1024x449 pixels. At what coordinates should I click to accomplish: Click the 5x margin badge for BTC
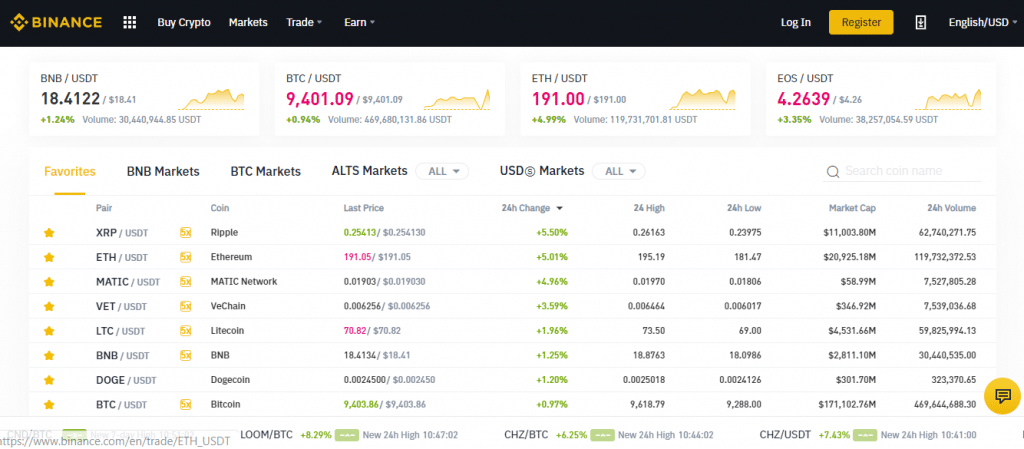185,405
